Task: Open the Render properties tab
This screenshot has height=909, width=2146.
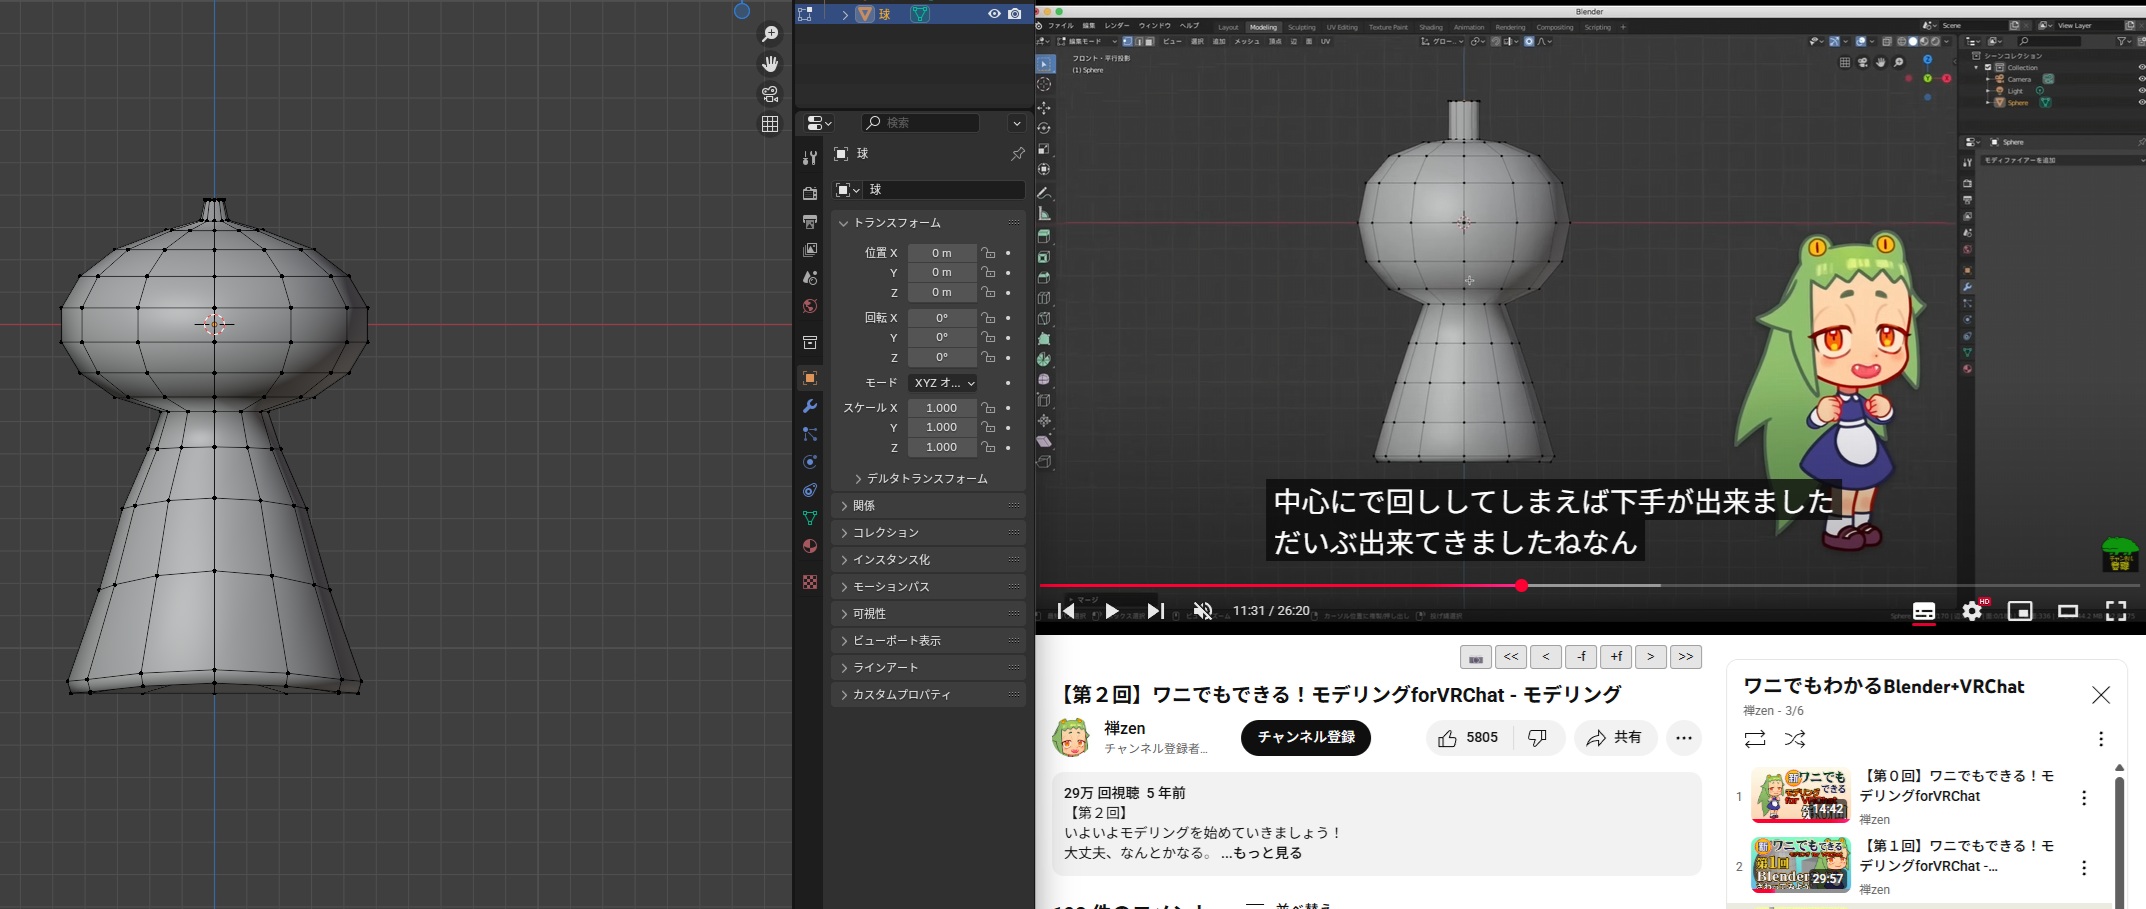Action: (x=810, y=193)
